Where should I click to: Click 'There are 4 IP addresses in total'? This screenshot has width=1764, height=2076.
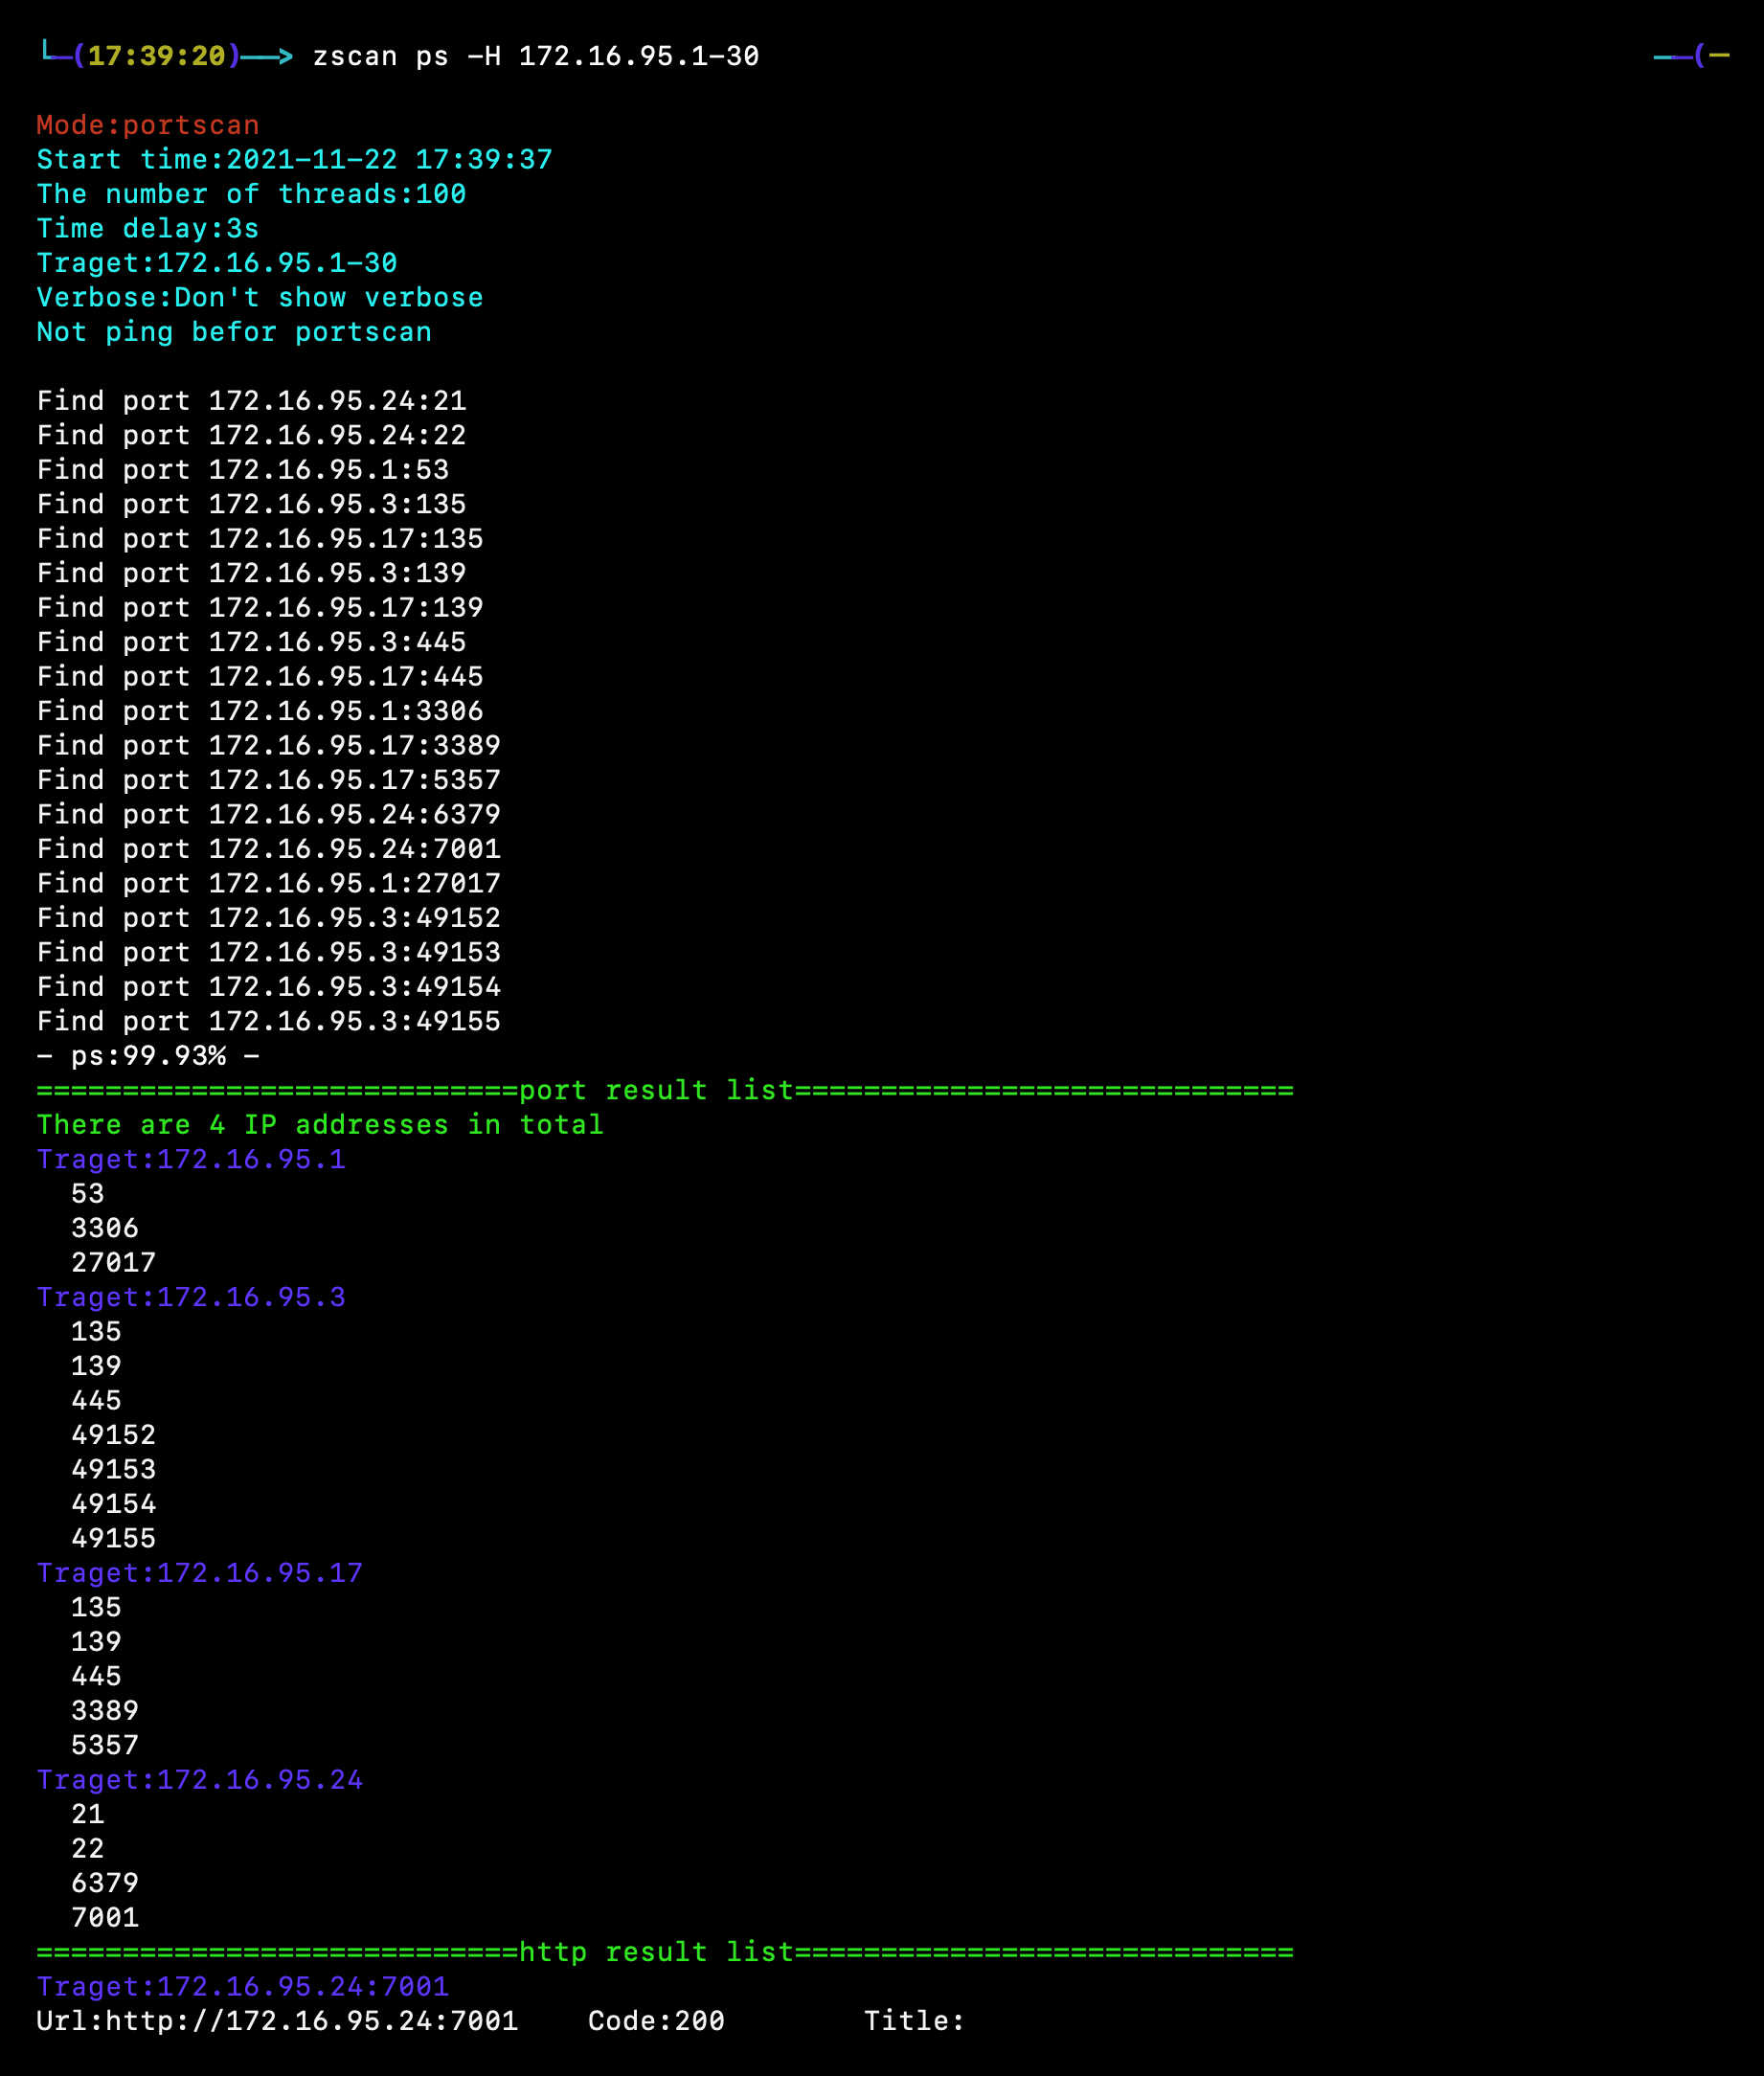coord(320,1125)
